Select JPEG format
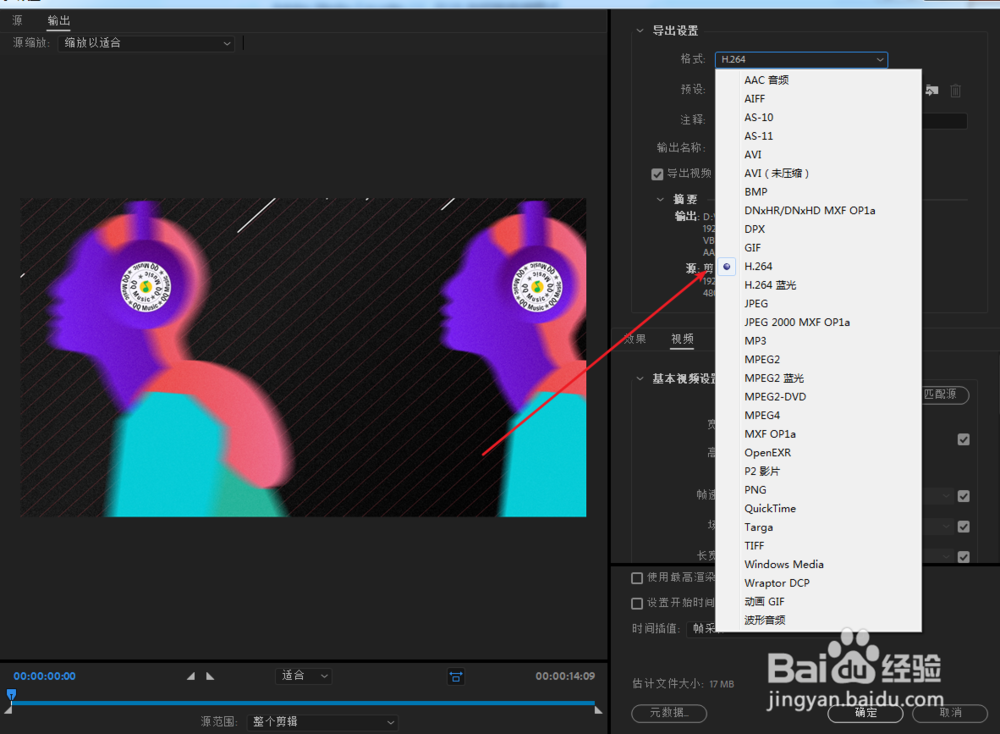Viewport: 1000px width, 734px height. [818, 304]
